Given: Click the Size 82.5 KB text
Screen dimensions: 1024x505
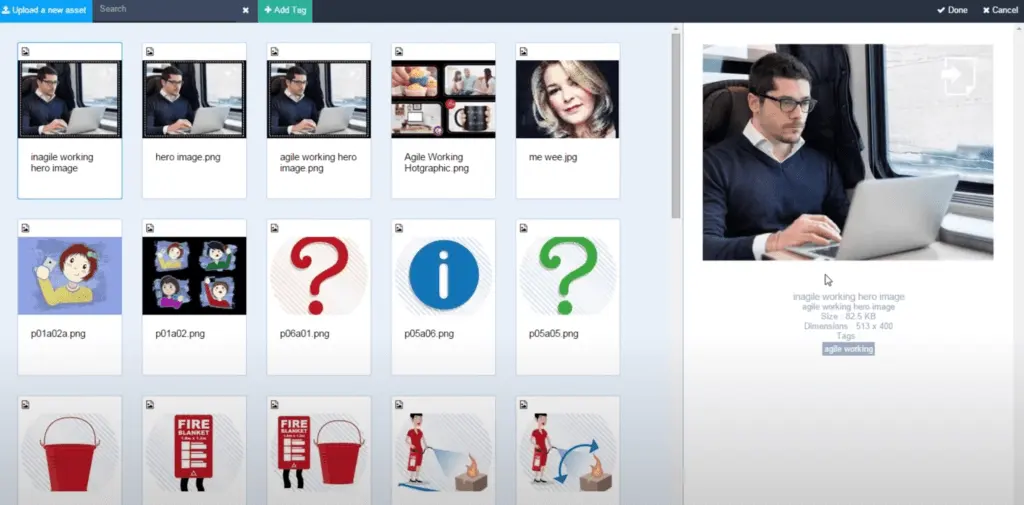Looking at the screenshot, I should pyautogui.click(x=848, y=316).
